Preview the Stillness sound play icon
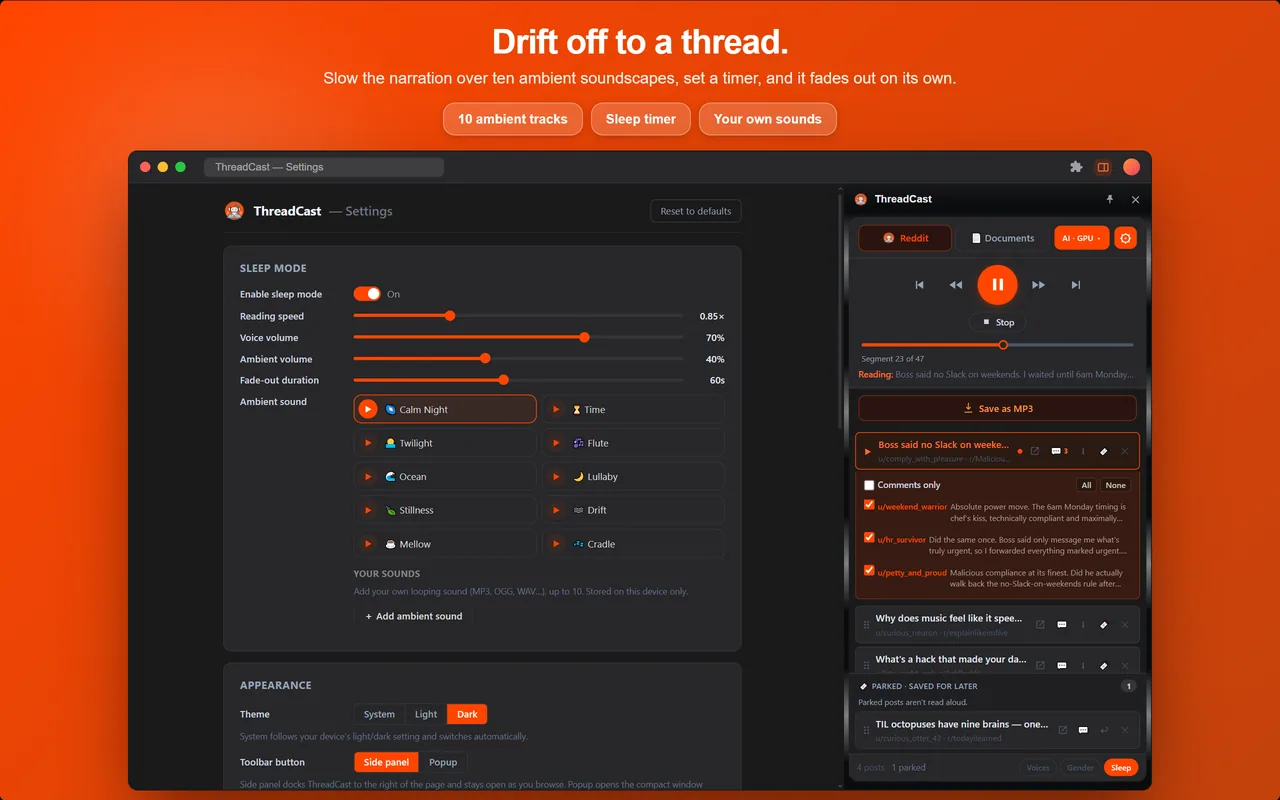This screenshot has width=1280, height=800. [368, 510]
